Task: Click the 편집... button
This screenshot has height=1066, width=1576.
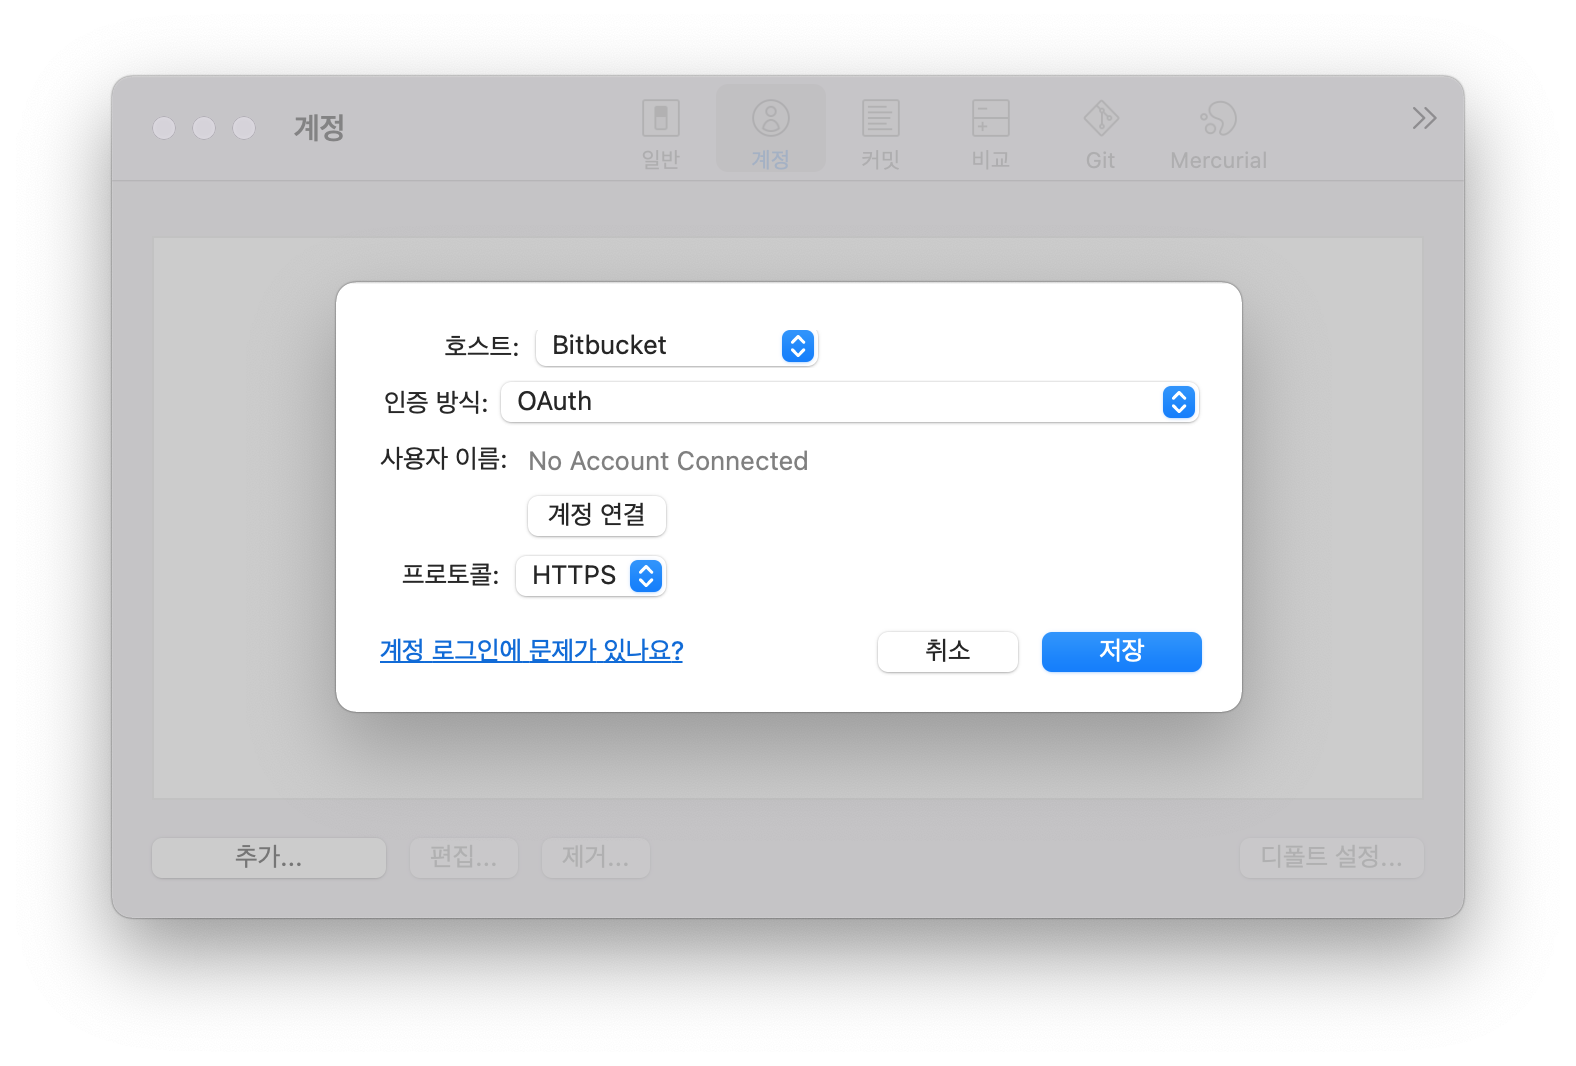Action: (x=463, y=857)
